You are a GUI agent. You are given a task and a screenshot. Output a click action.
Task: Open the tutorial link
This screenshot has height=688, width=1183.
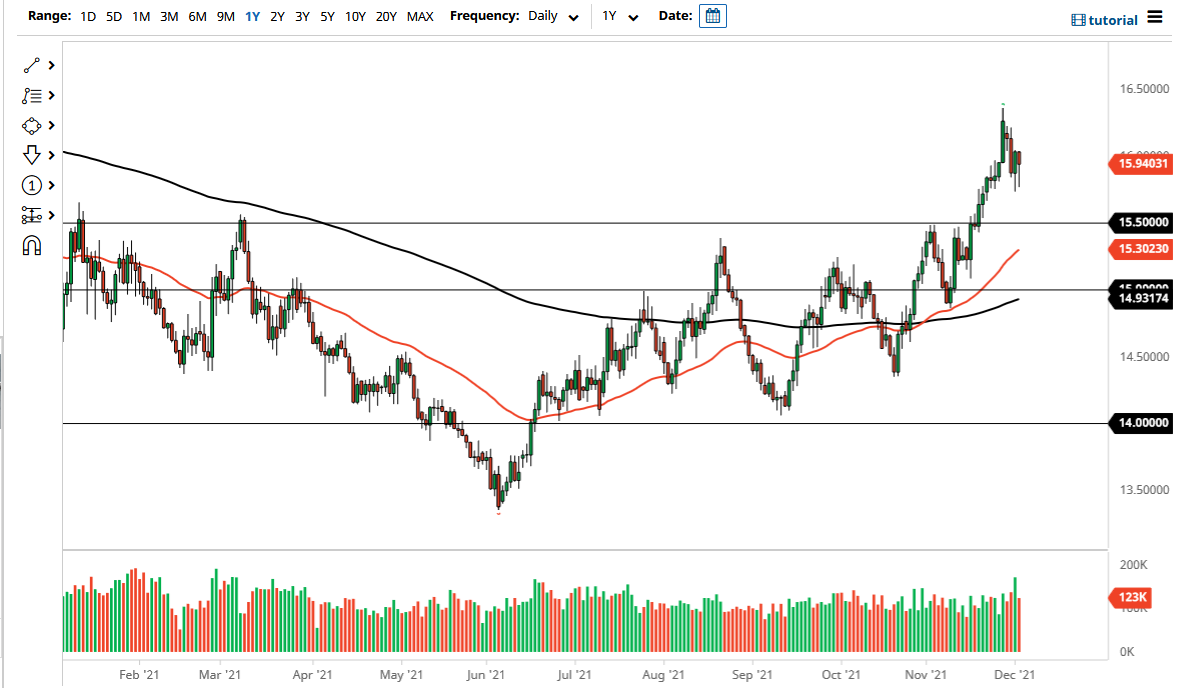click(1110, 19)
